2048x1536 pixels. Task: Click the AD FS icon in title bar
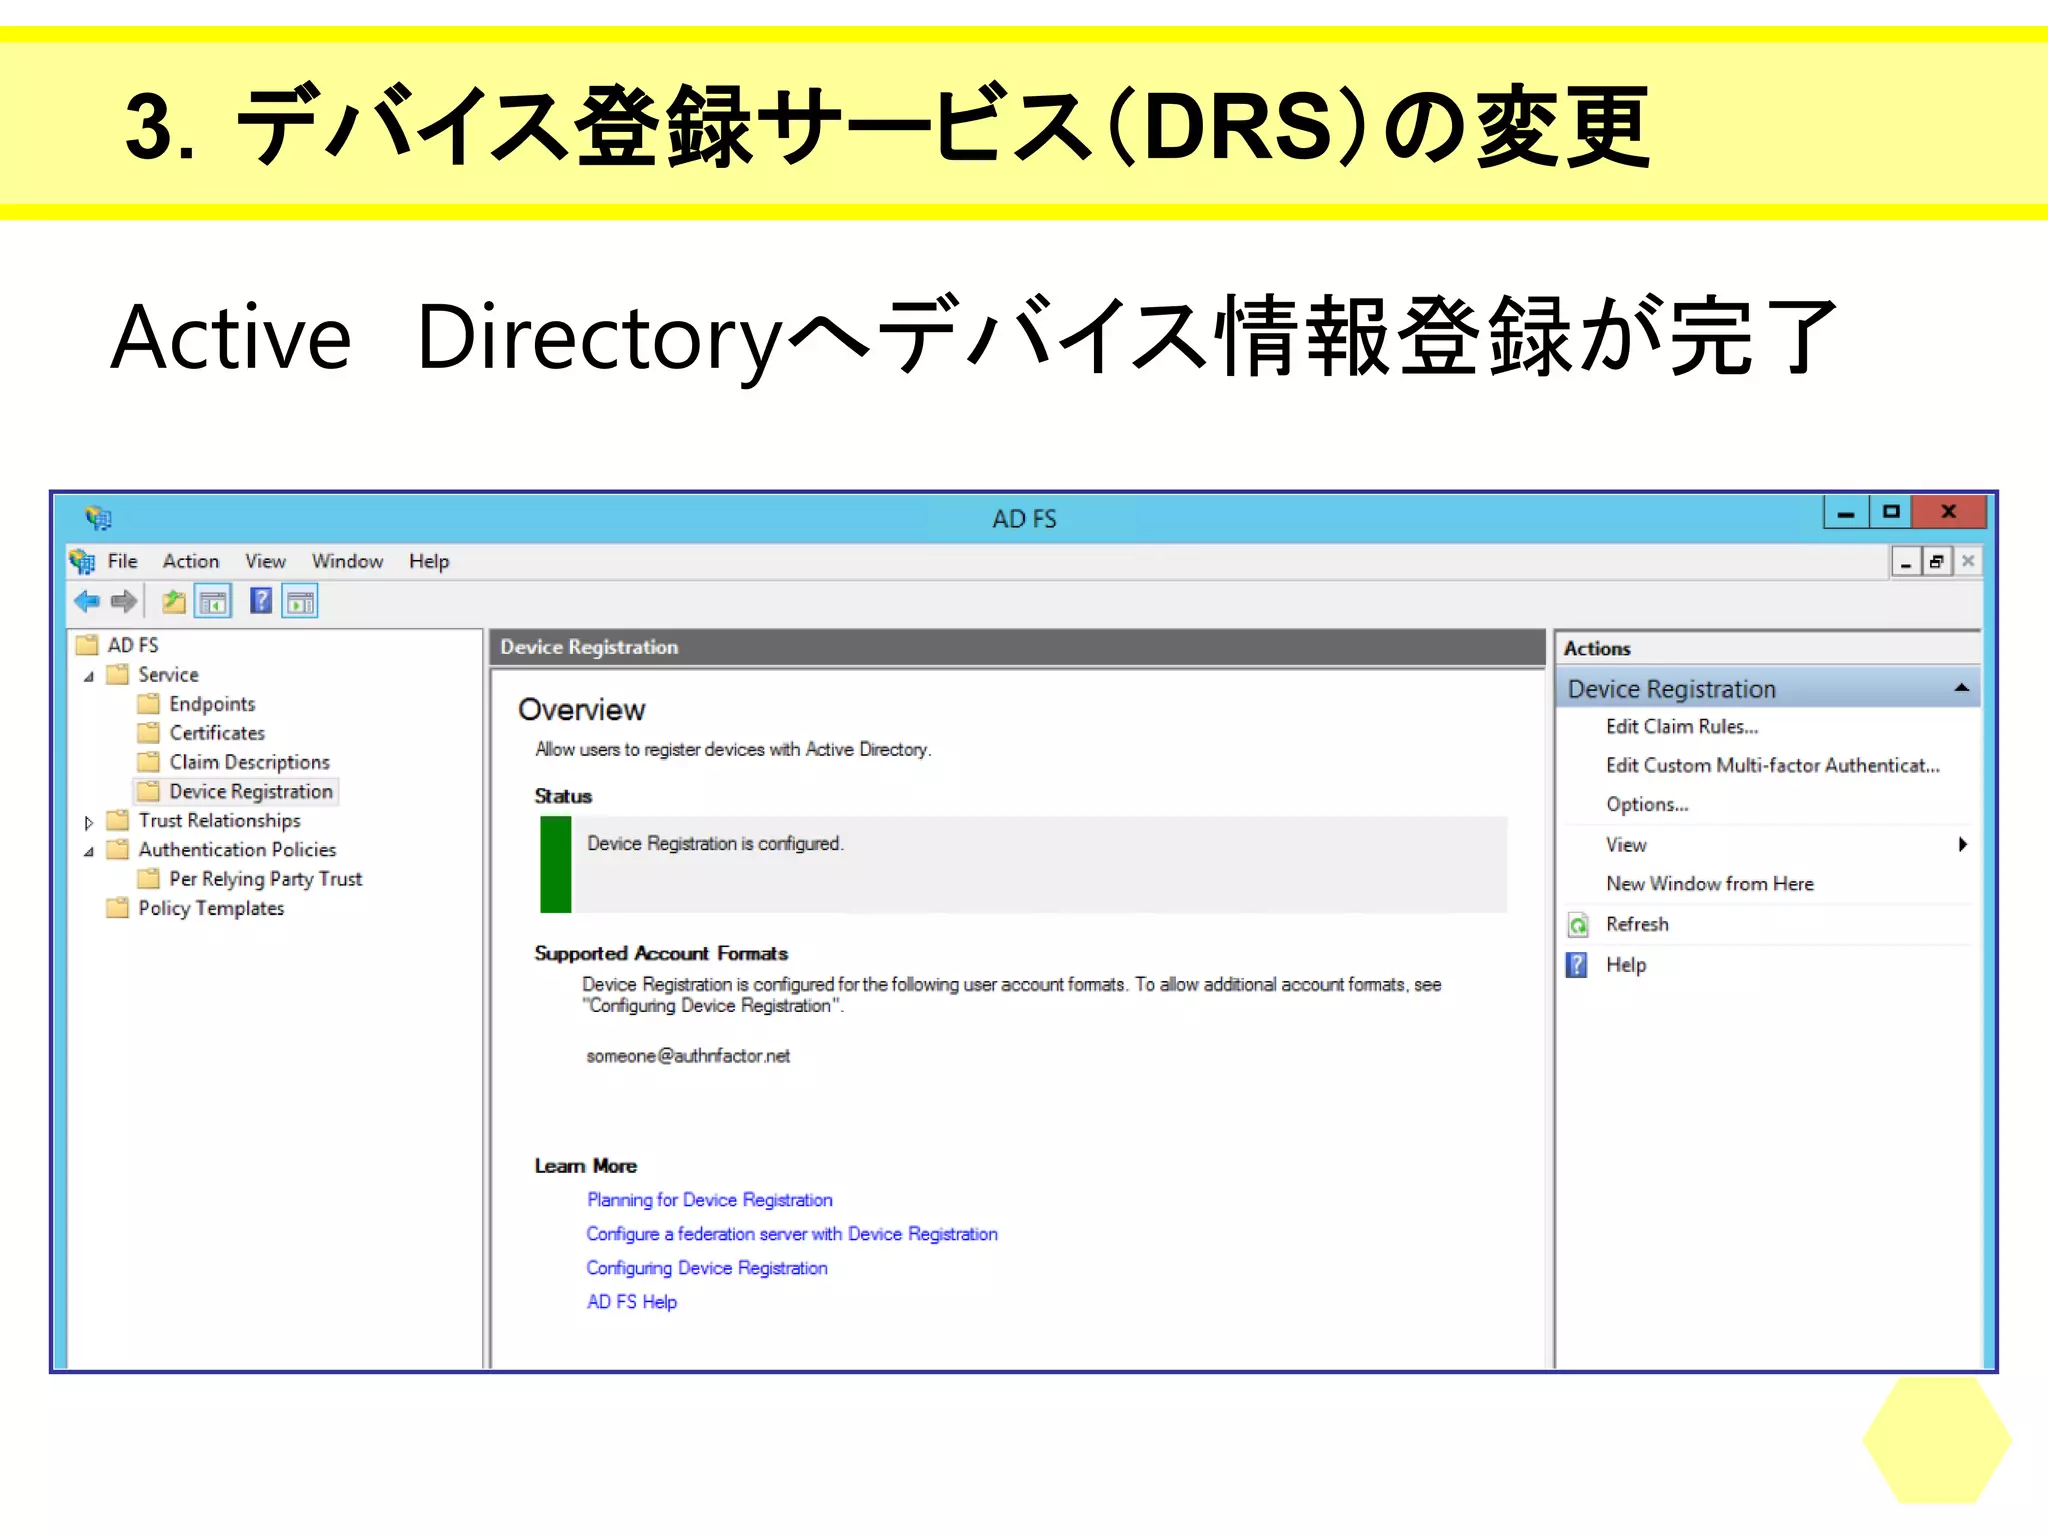tap(98, 518)
